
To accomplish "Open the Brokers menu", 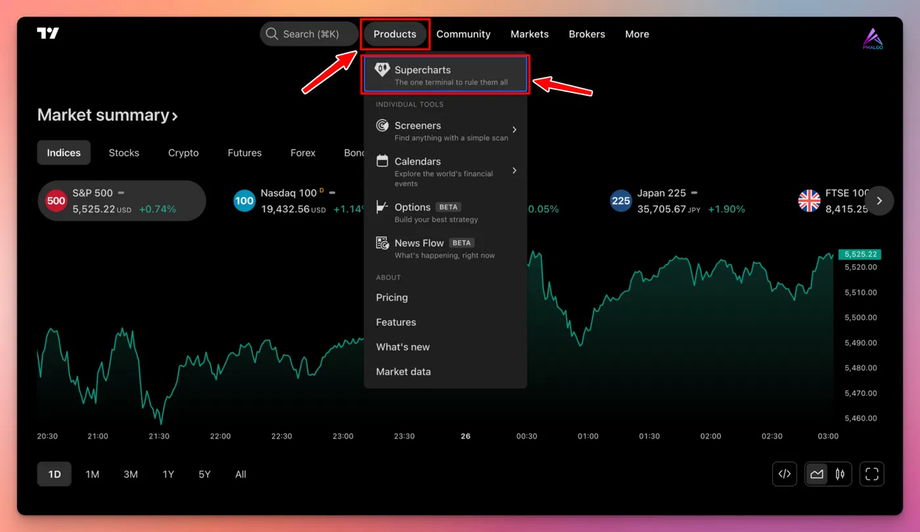I will pyautogui.click(x=587, y=34).
